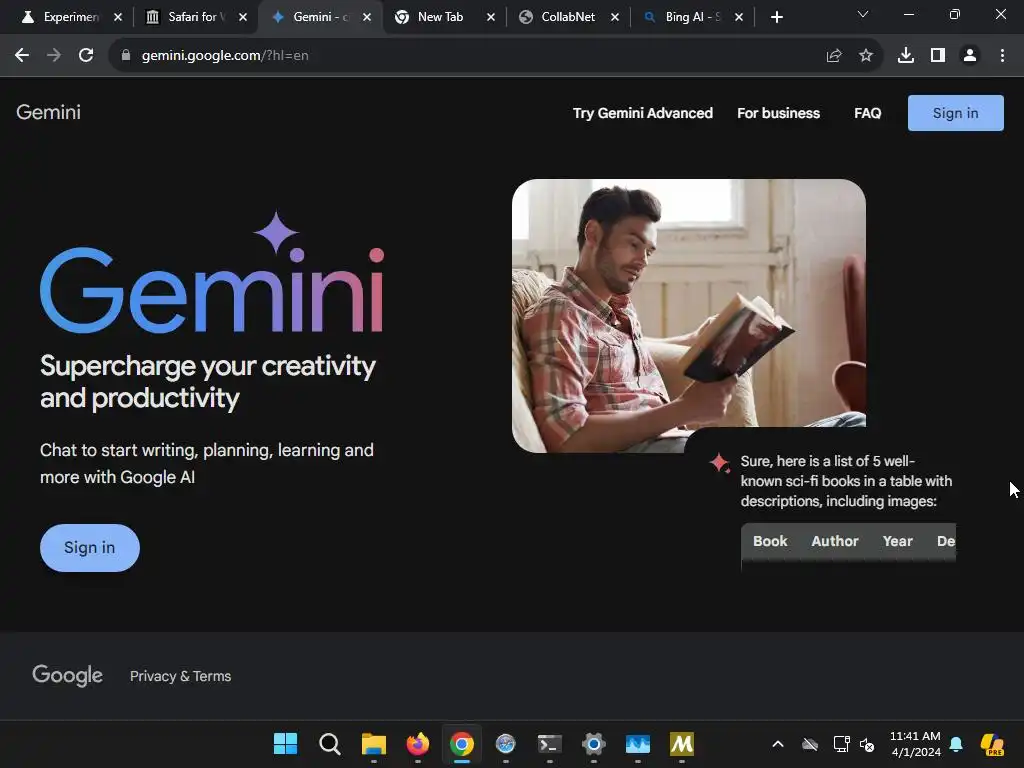Click the browser forward arrow
The image size is (1024, 768).
tap(54, 56)
